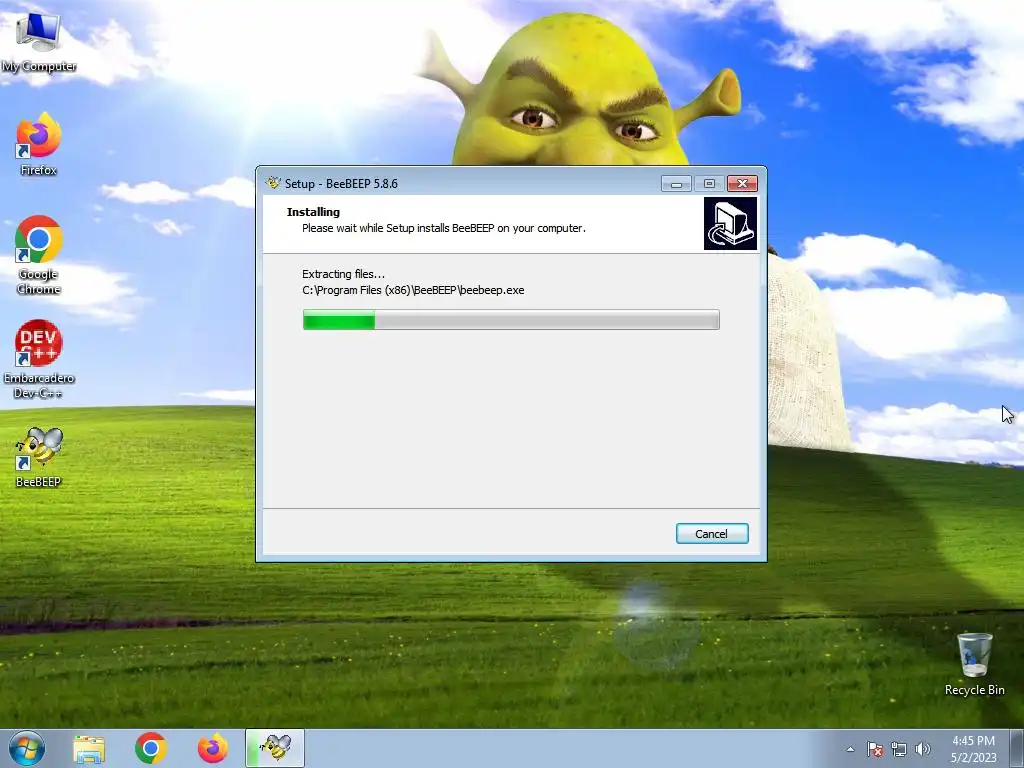
Task: Select the Embarcadero Dev-C++ desktop shortcut
Action: pyautogui.click(x=39, y=359)
